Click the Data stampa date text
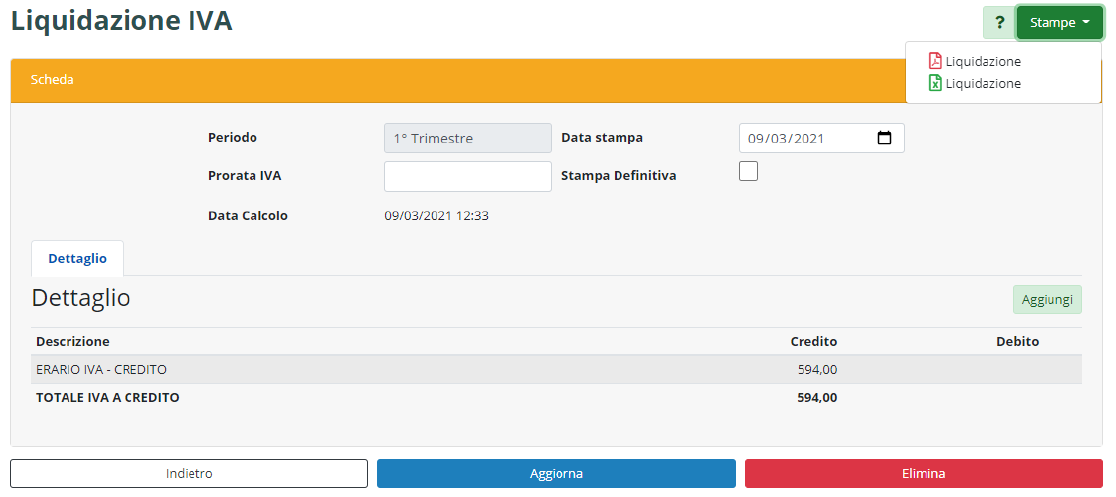 tap(785, 138)
